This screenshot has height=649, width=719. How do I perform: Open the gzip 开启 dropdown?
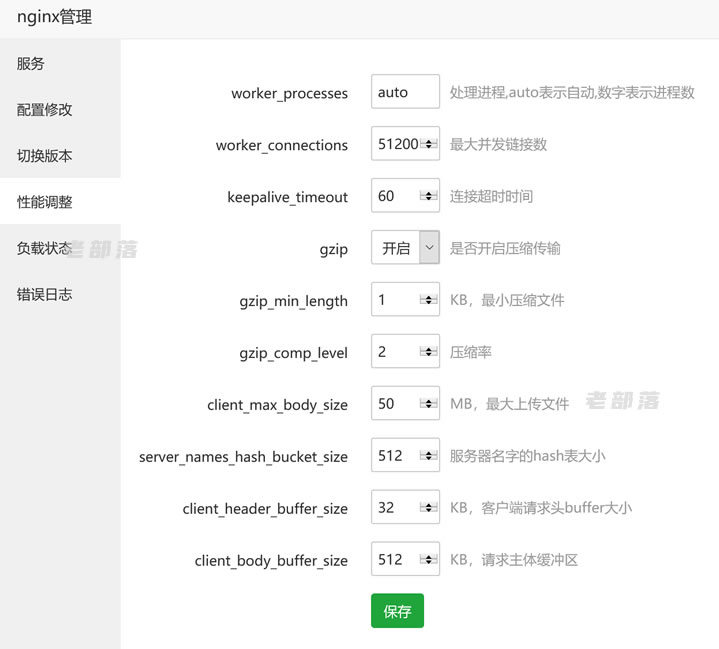point(405,247)
